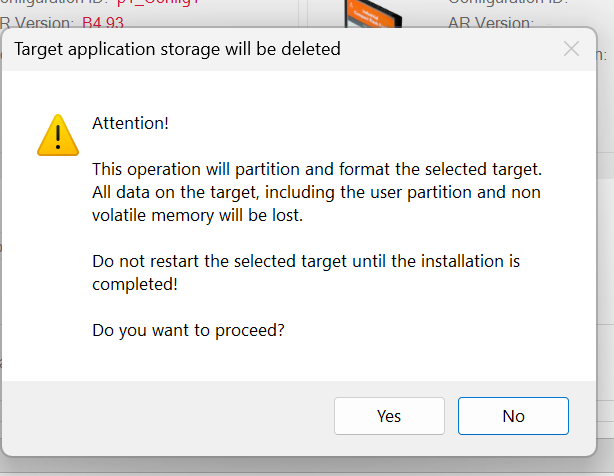Click the 'Do not restart the selected target' line

[306, 261]
